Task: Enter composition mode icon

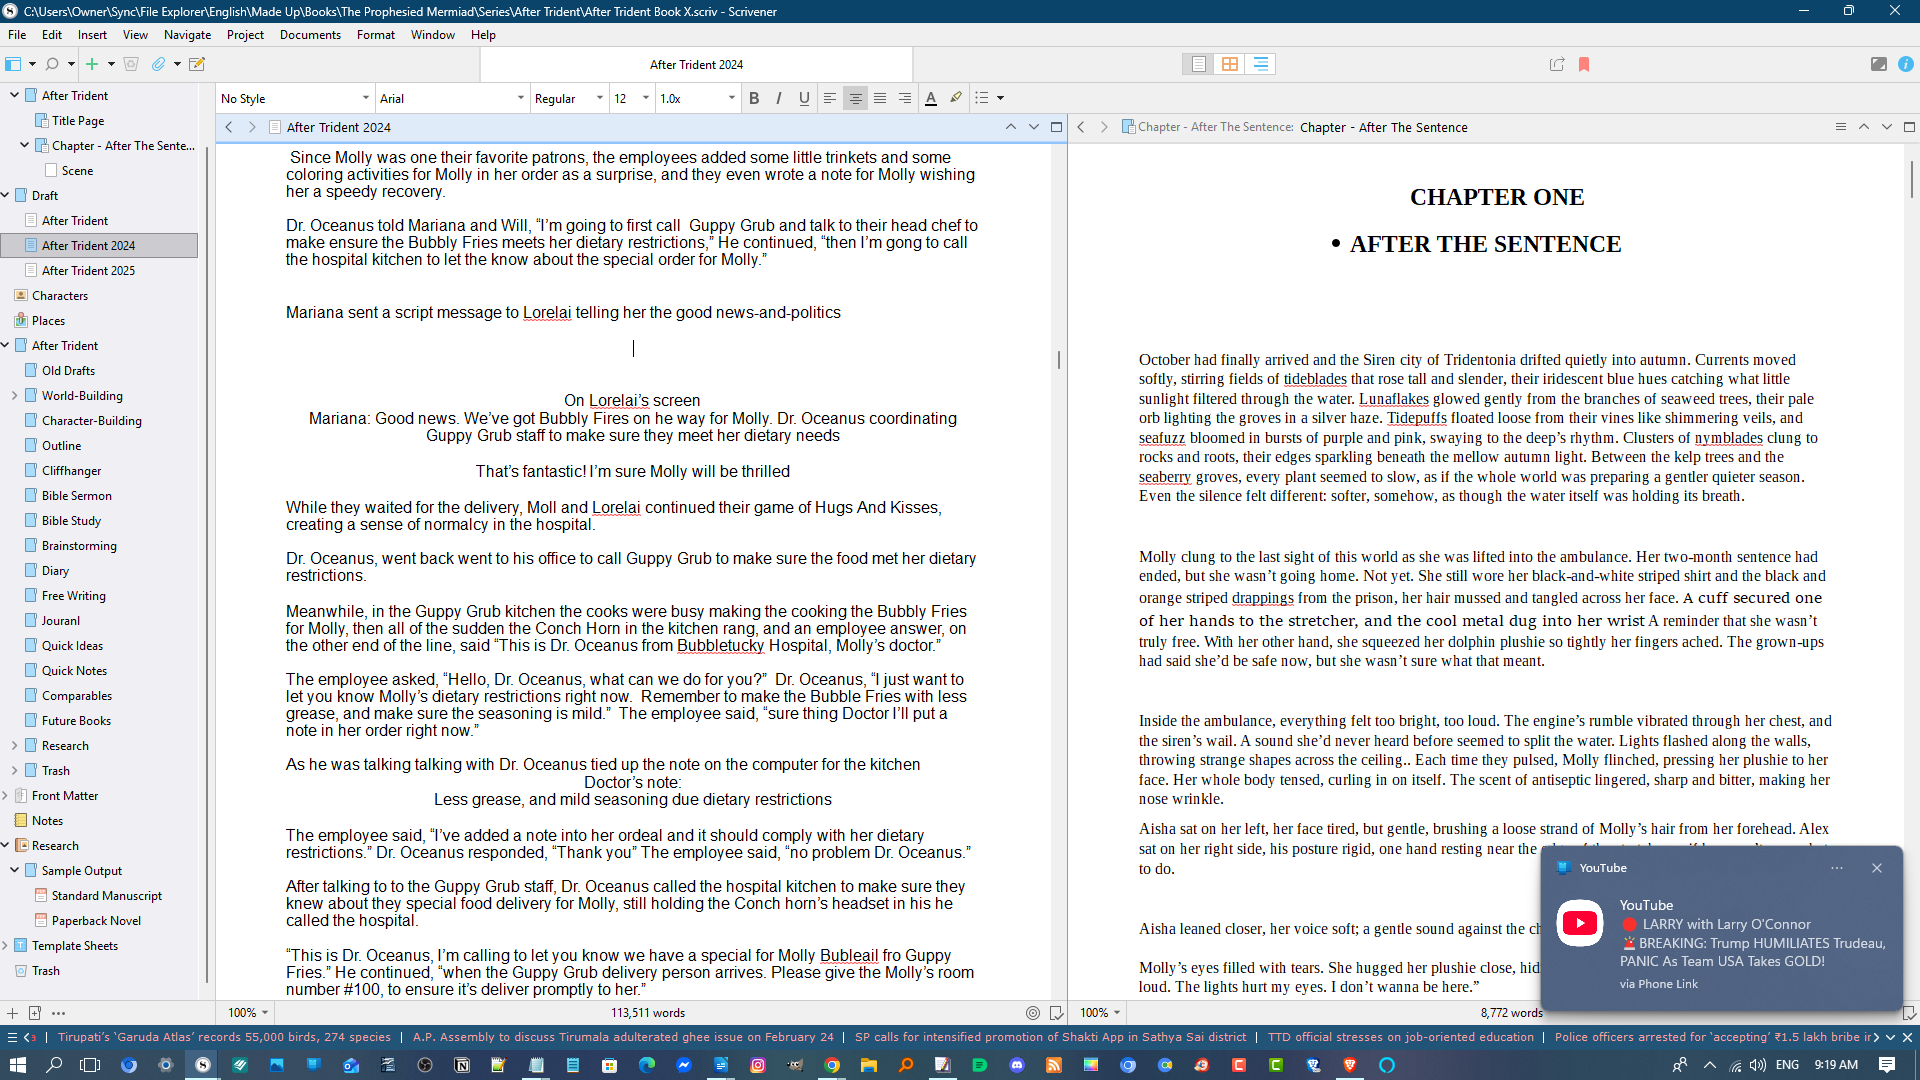Action: pos(1878,64)
